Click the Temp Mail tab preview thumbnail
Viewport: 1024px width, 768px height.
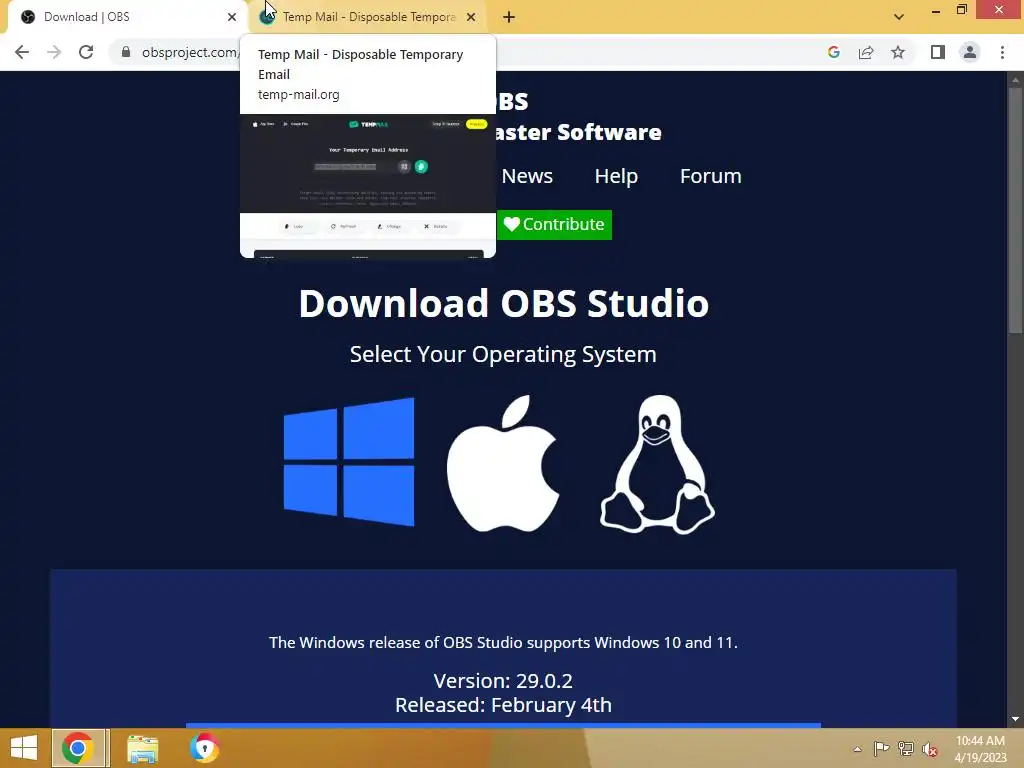tap(368, 186)
